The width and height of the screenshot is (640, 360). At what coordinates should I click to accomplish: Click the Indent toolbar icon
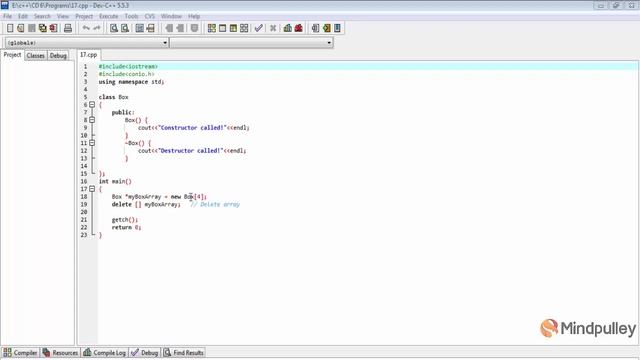pos(169,28)
